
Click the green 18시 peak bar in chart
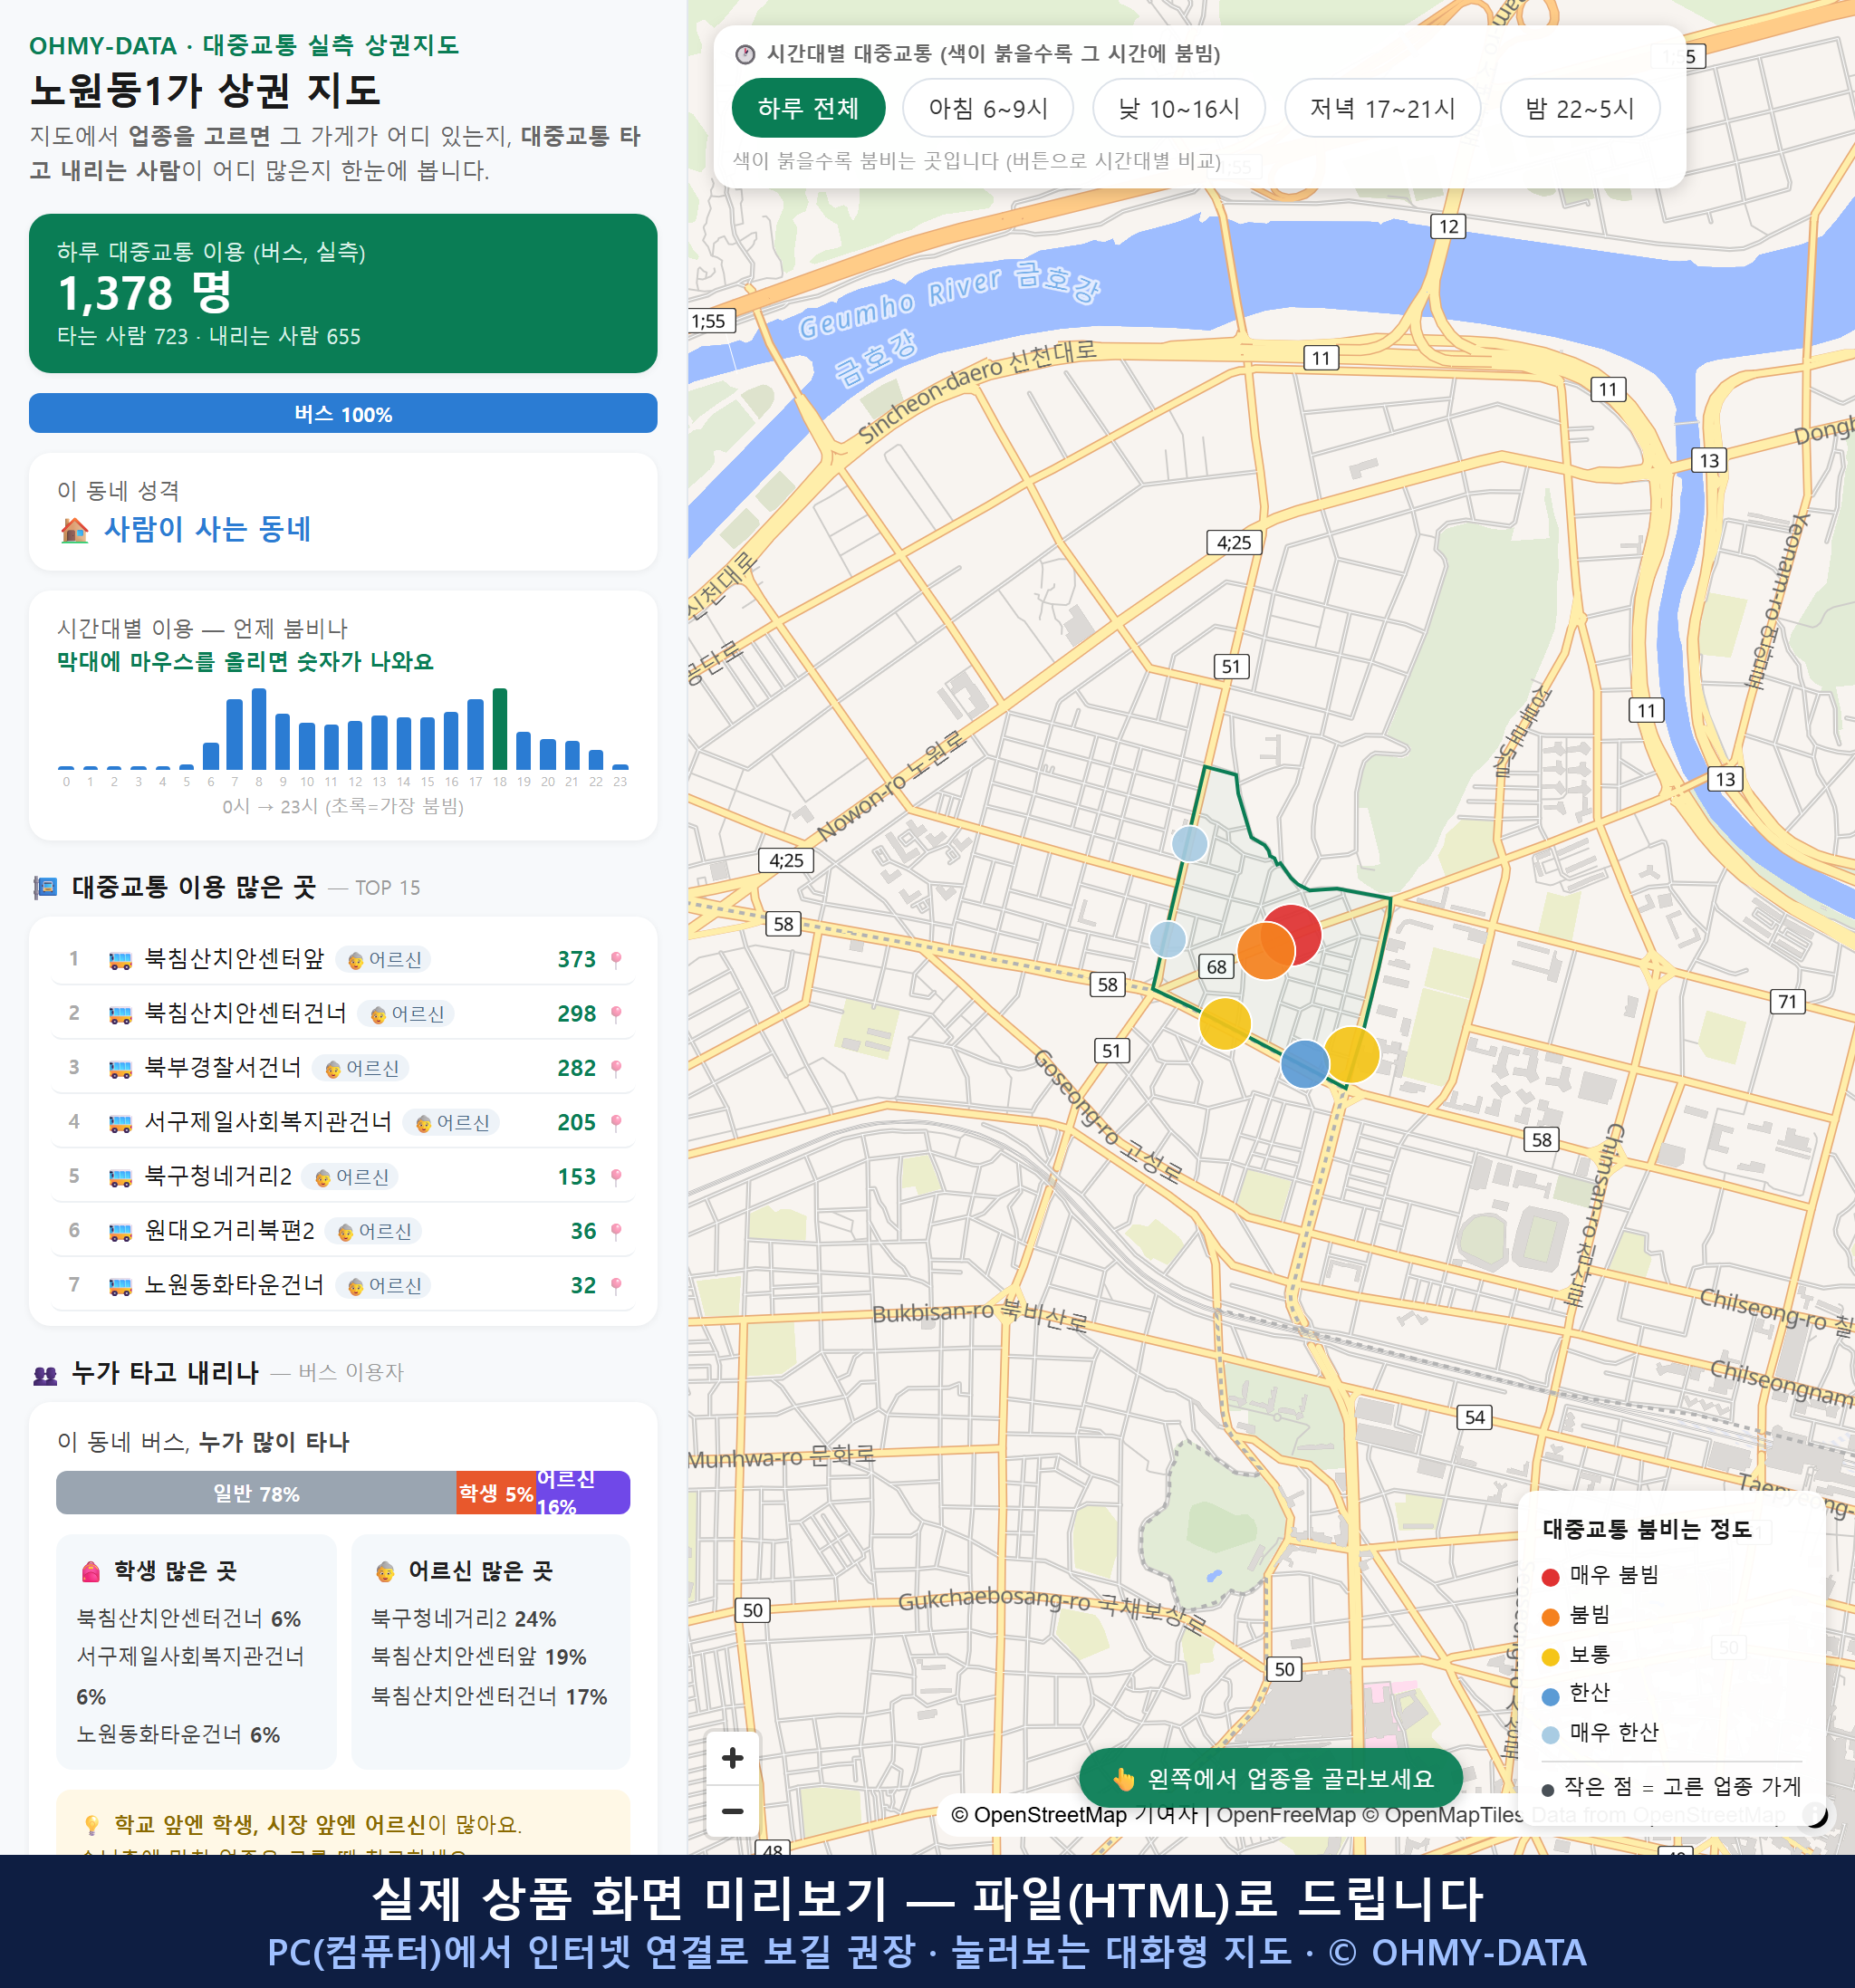coord(500,728)
